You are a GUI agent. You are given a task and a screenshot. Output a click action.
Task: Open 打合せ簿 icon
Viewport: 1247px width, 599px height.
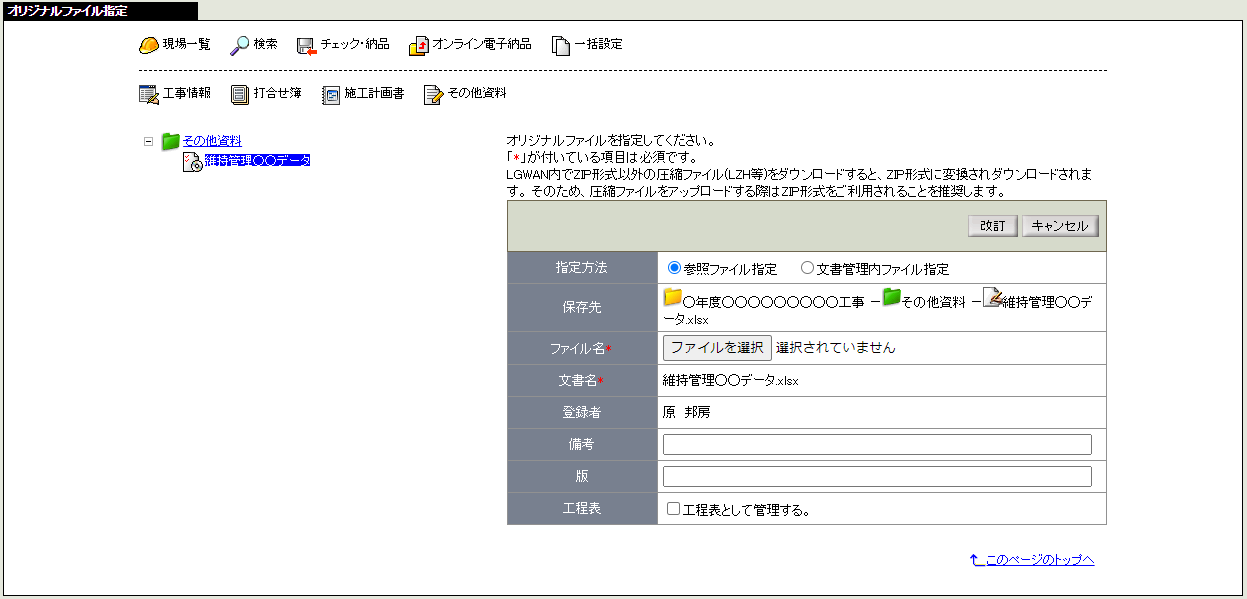point(239,94)
